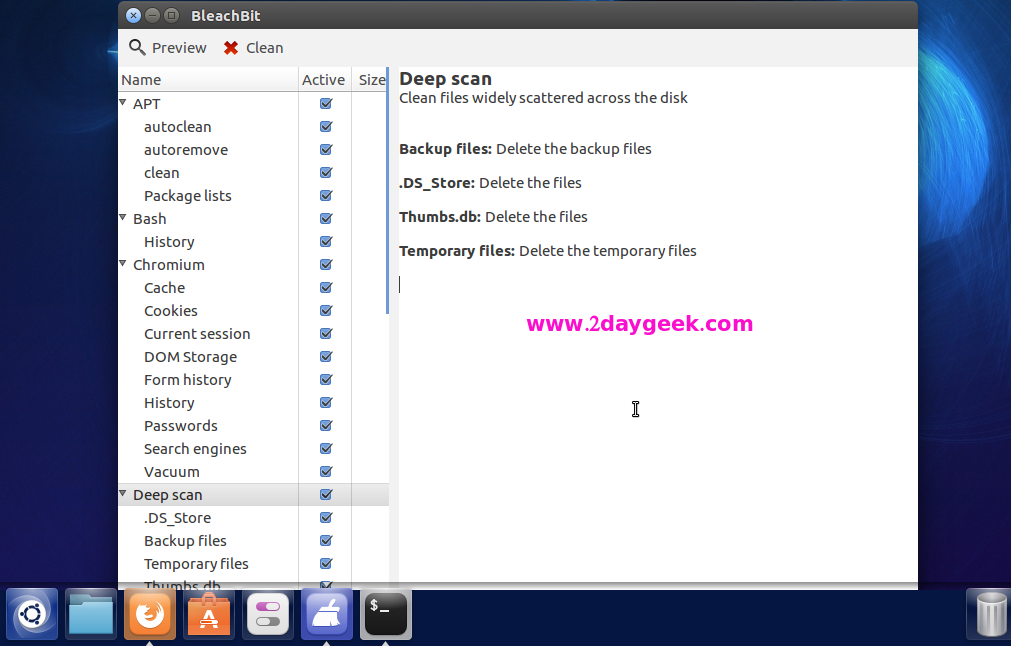This screenshot has height=646, width=1011.
Task: Select the Backup files tree item
Action: 185,542
